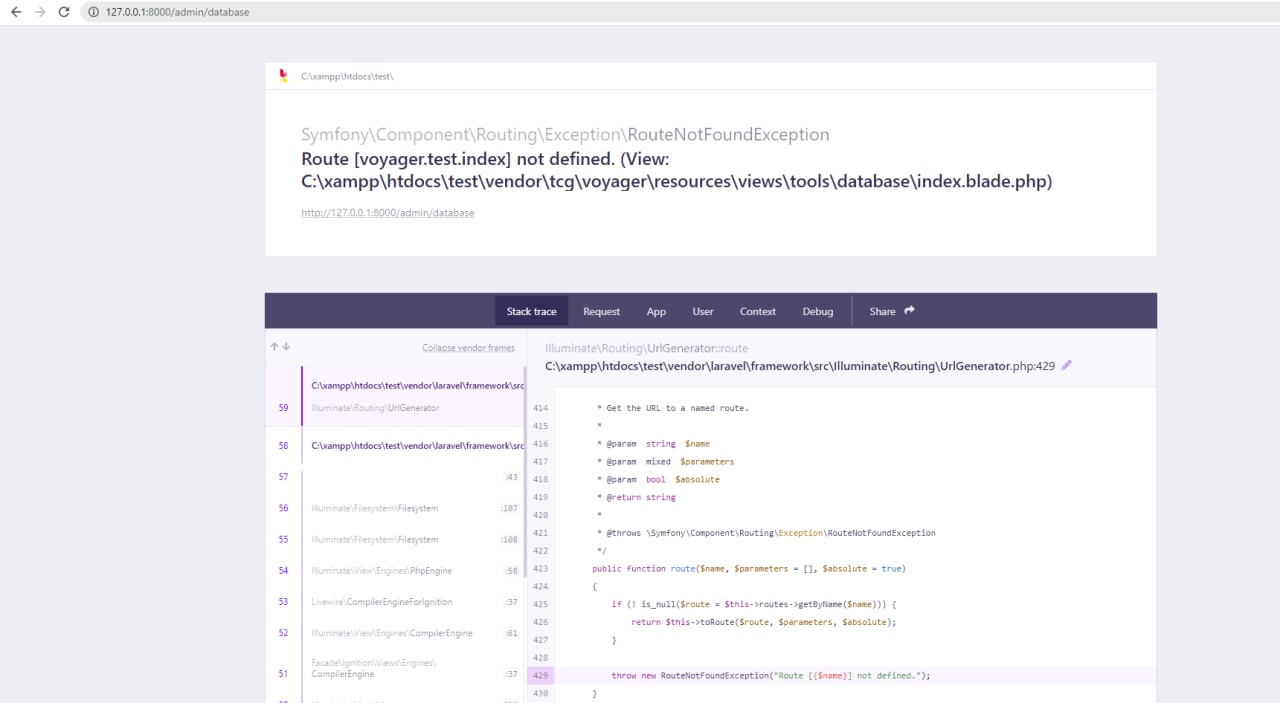Click the return $this->toRoute code line
This screenshot has height=703, width=1280.
tap(764, 622)
